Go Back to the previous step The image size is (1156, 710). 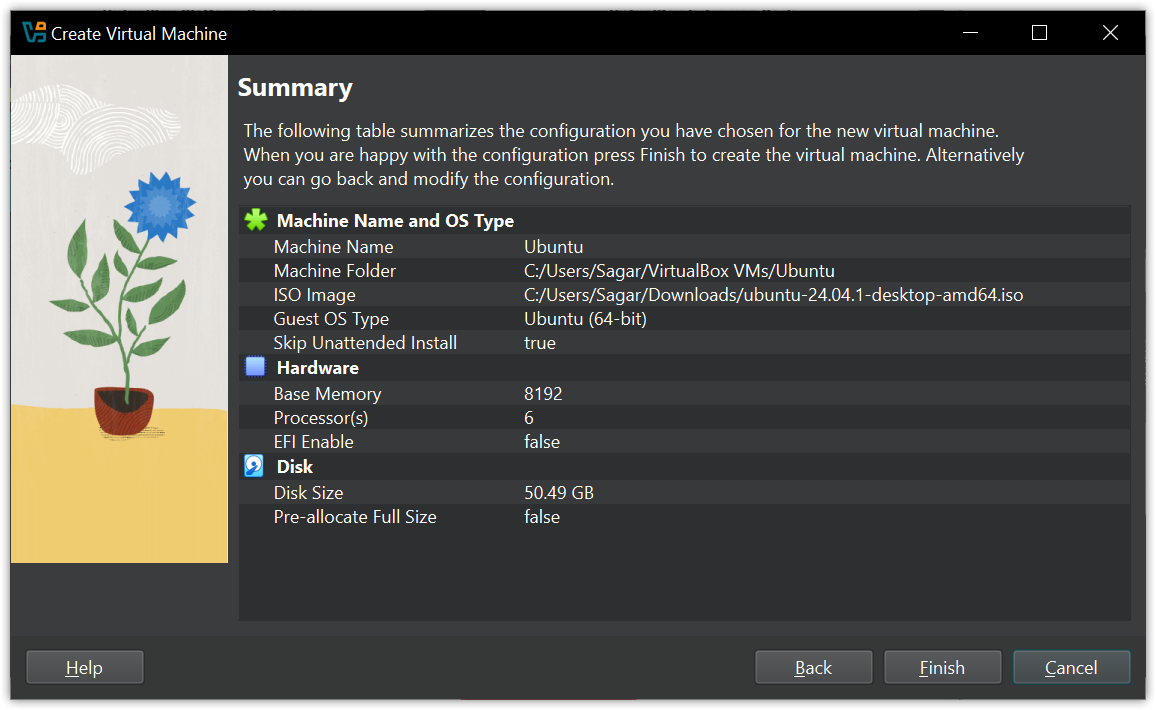tap(813, 667)
